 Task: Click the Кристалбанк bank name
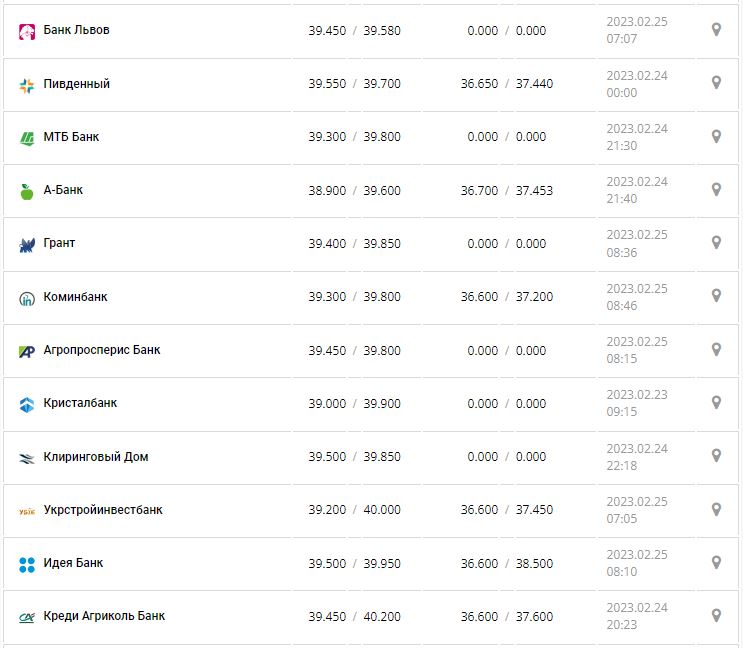pos(80,403)
